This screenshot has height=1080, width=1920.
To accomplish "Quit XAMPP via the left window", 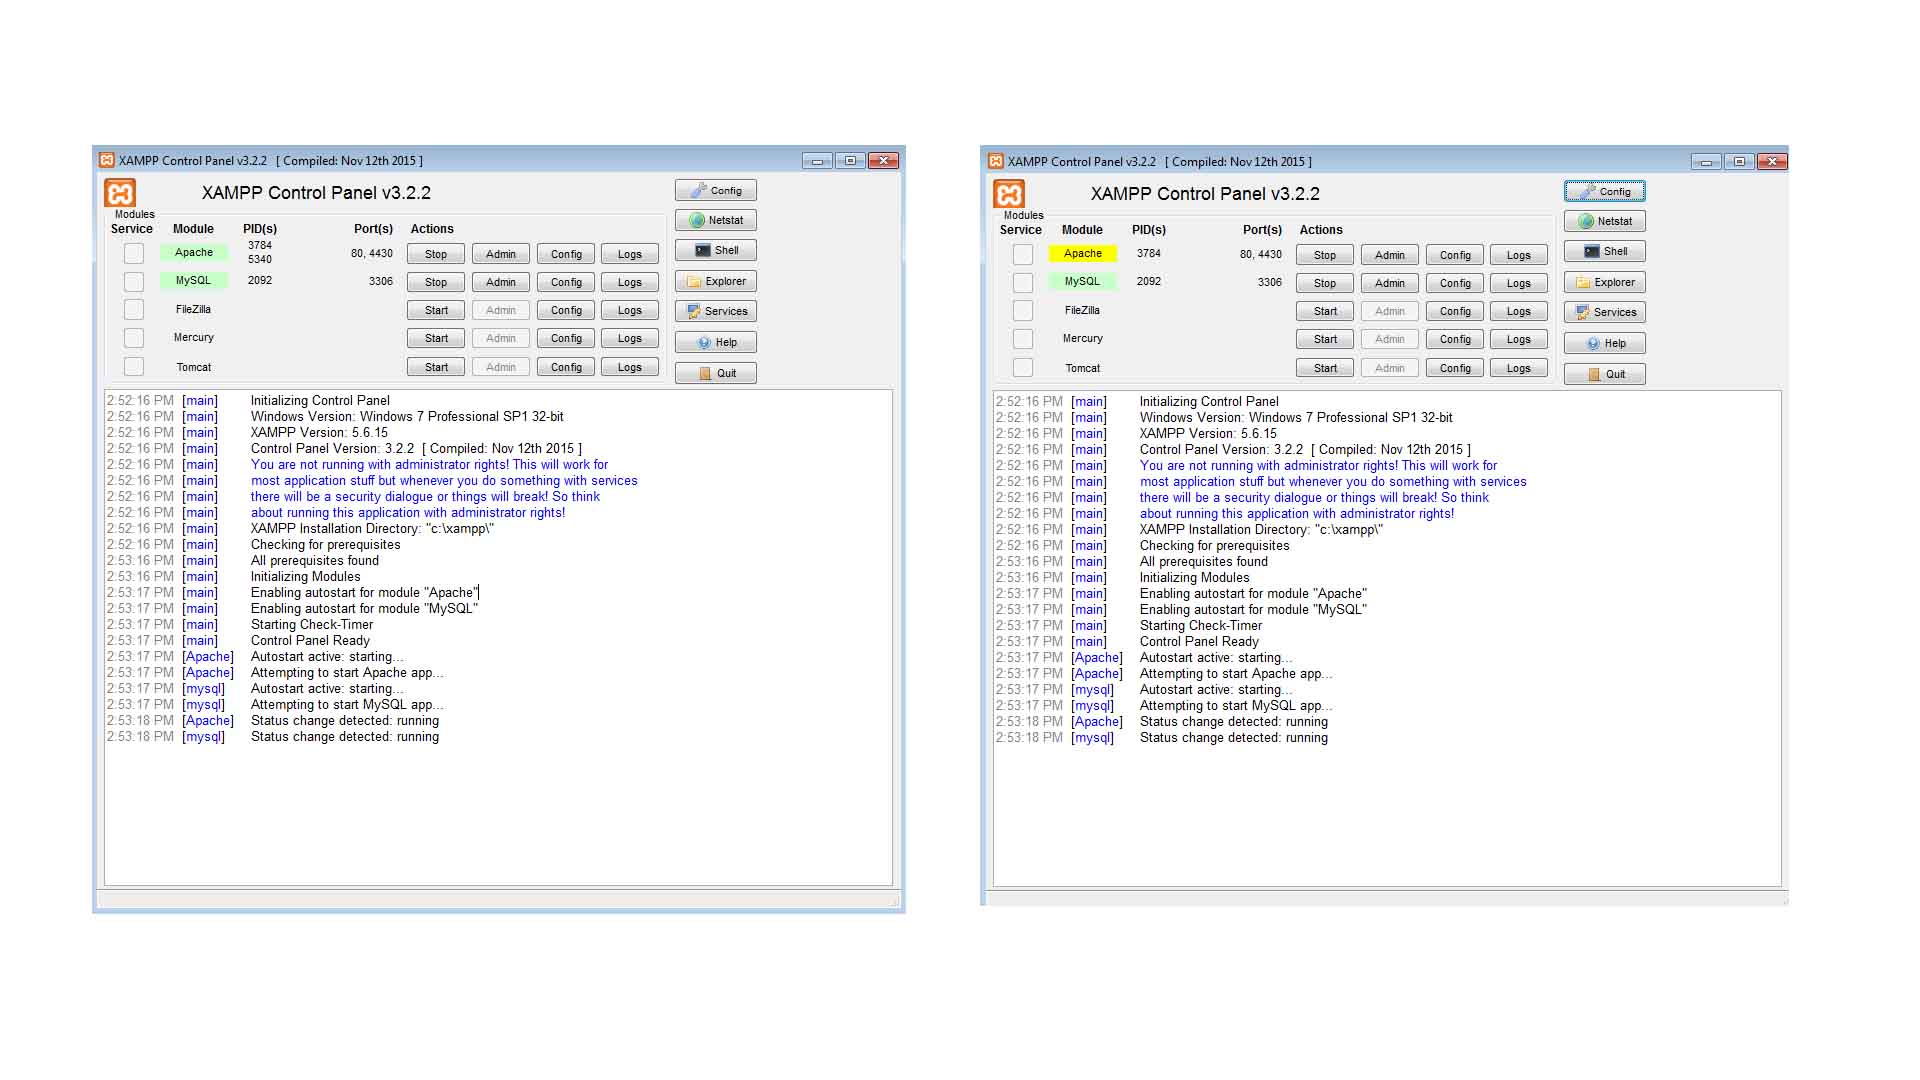I will 716,373.
